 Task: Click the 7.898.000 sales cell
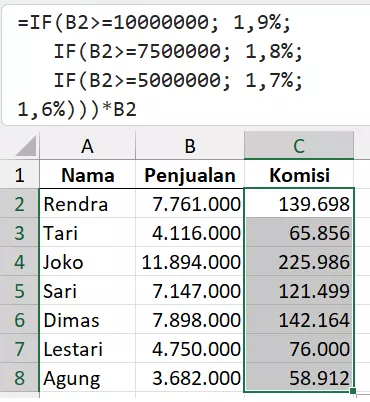pos(190,319)
